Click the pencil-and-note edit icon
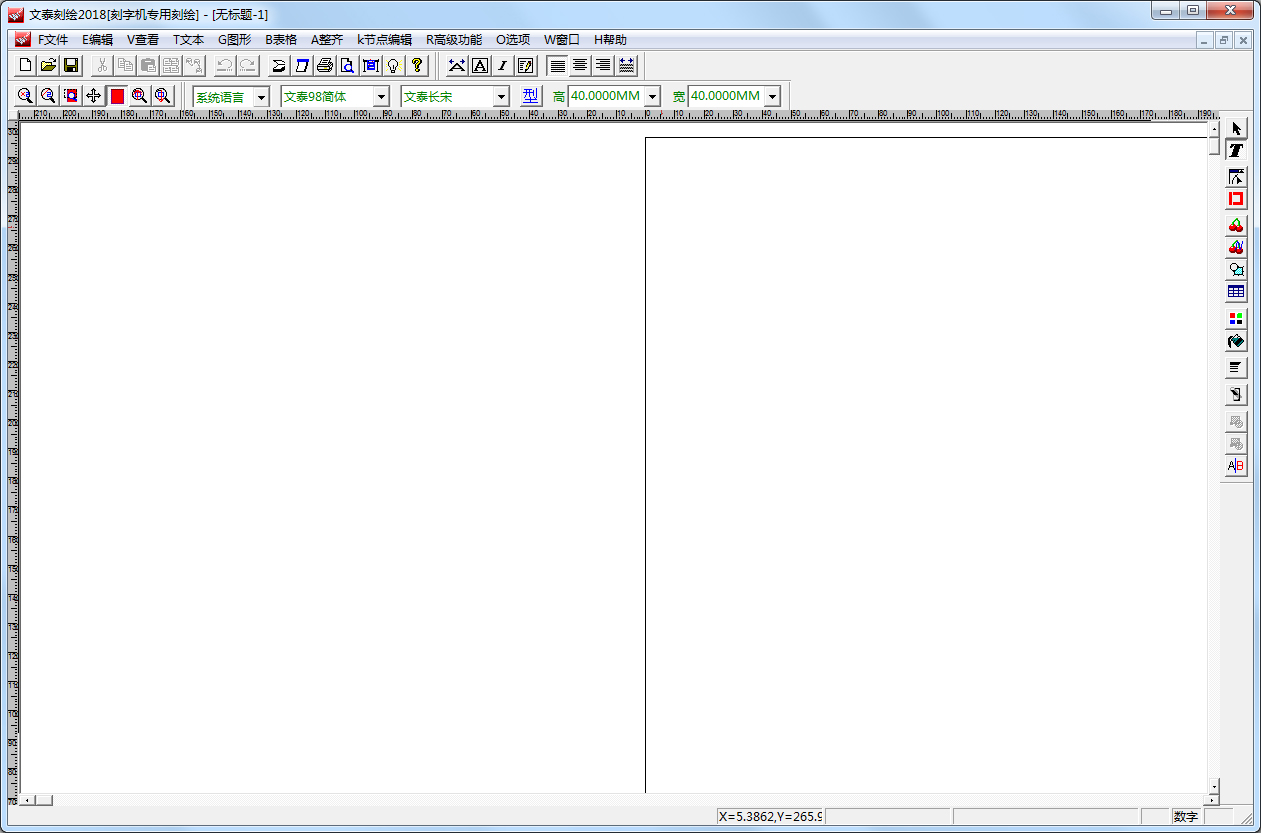1261x833 pixels. click(x=527, y=66)
